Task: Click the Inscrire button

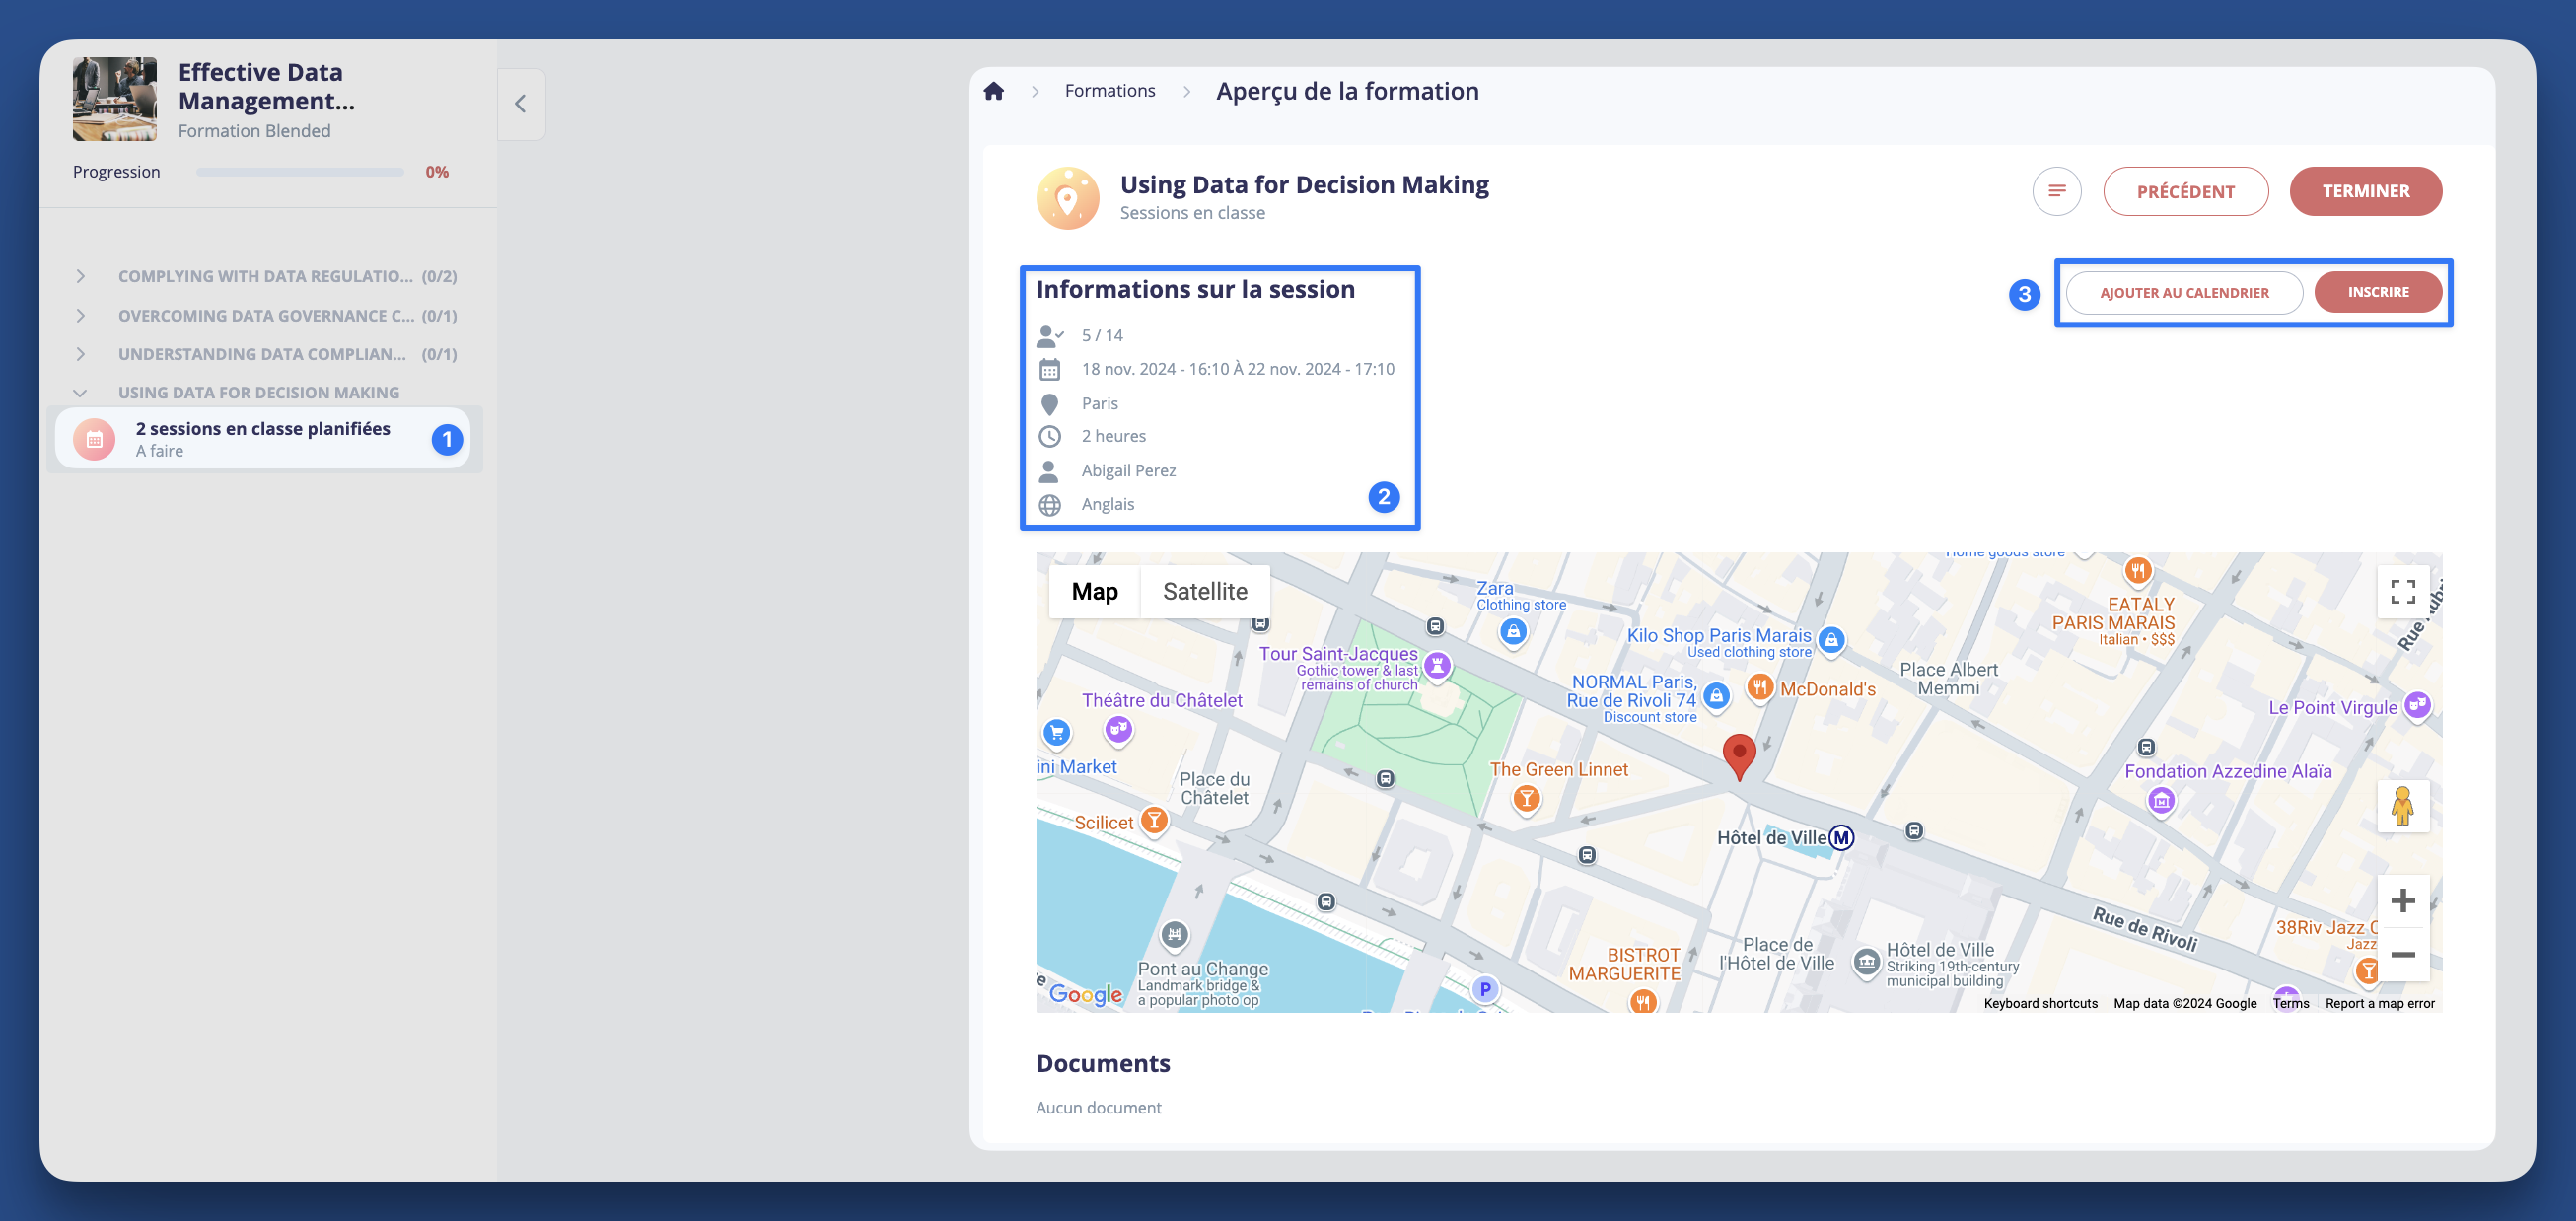Action: point(2377,292)
